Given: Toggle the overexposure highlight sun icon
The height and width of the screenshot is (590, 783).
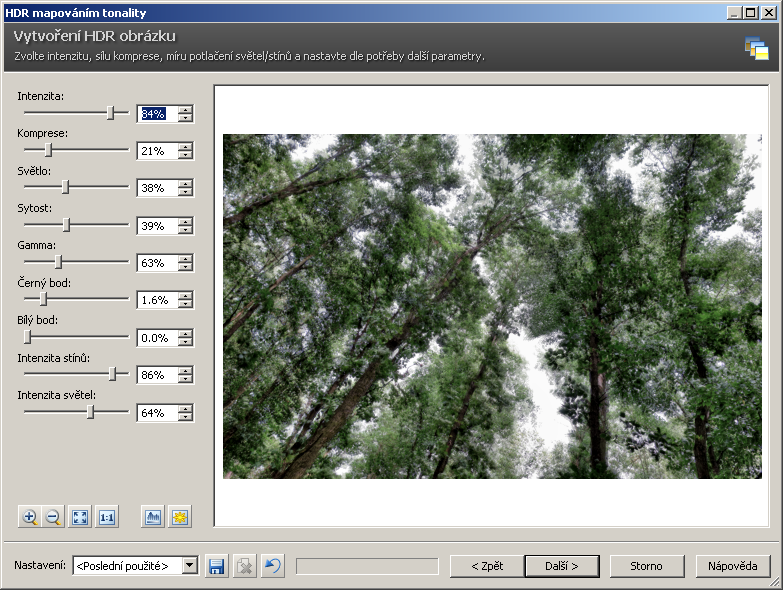Looking at the screenshot, I should tap(179, 517).
